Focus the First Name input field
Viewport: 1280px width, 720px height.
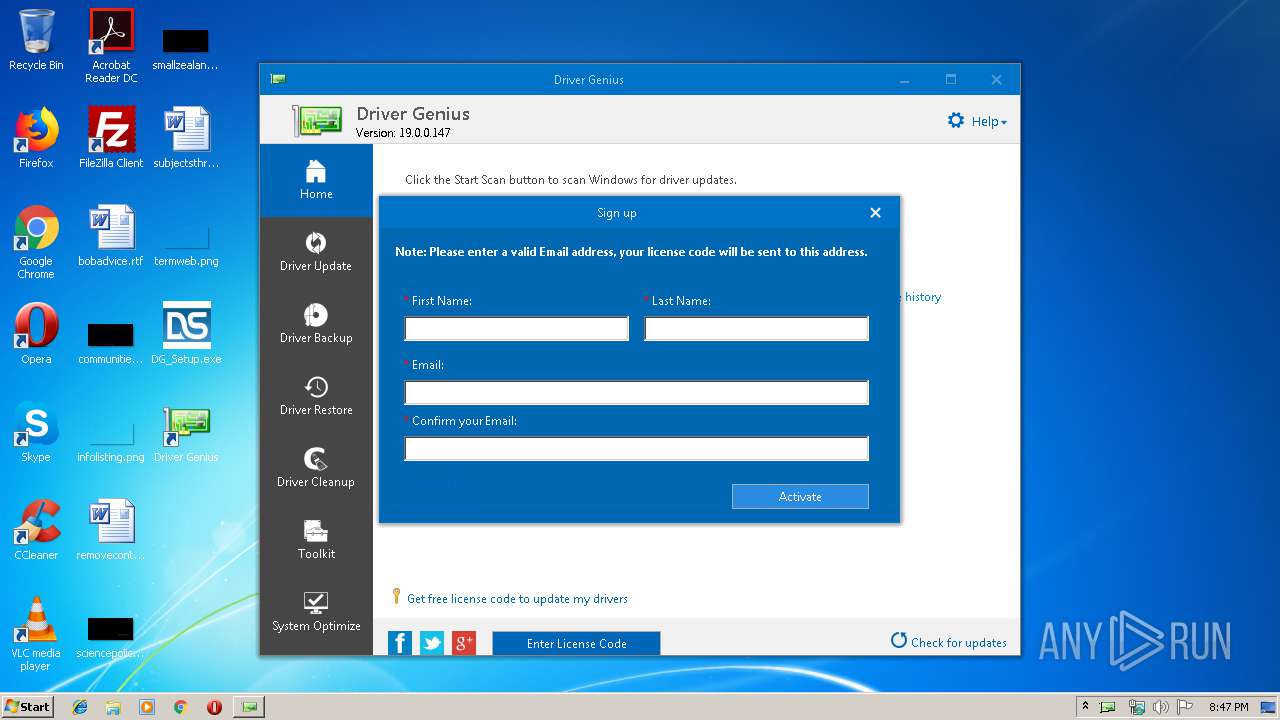(x=517, y=329)
